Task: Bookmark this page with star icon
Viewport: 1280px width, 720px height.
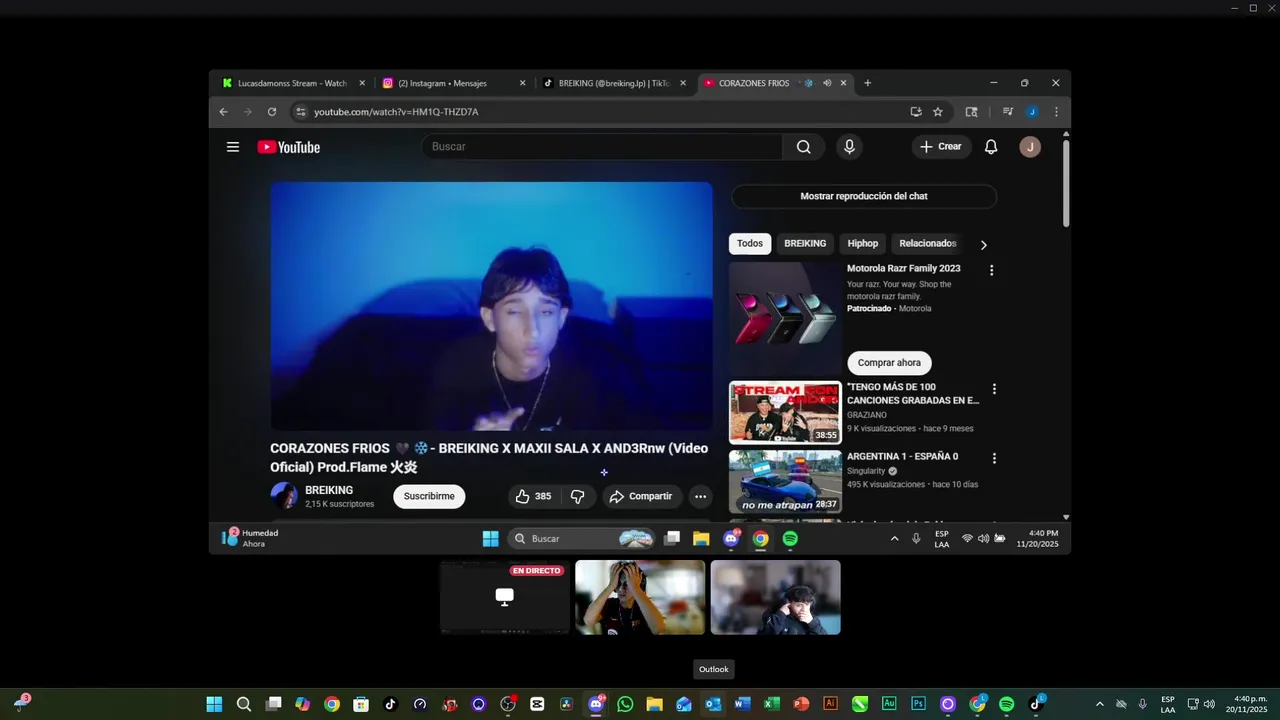Action: tap(938, 112)
